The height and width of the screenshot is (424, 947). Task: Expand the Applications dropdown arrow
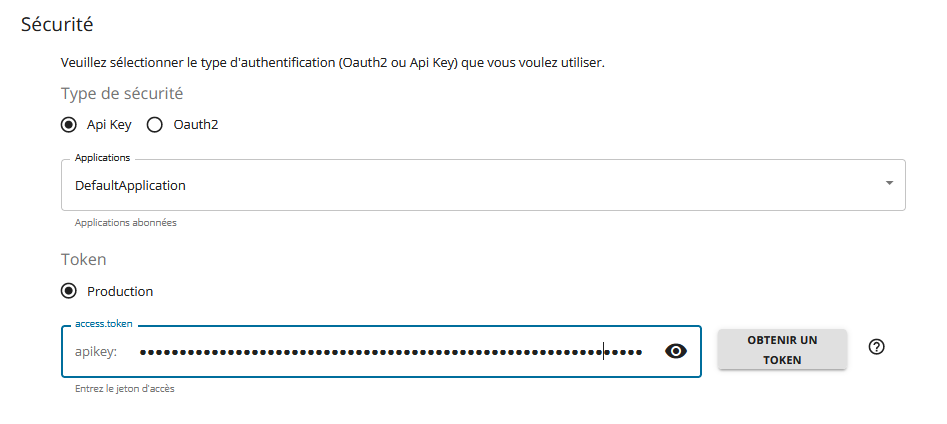point(889,183)
